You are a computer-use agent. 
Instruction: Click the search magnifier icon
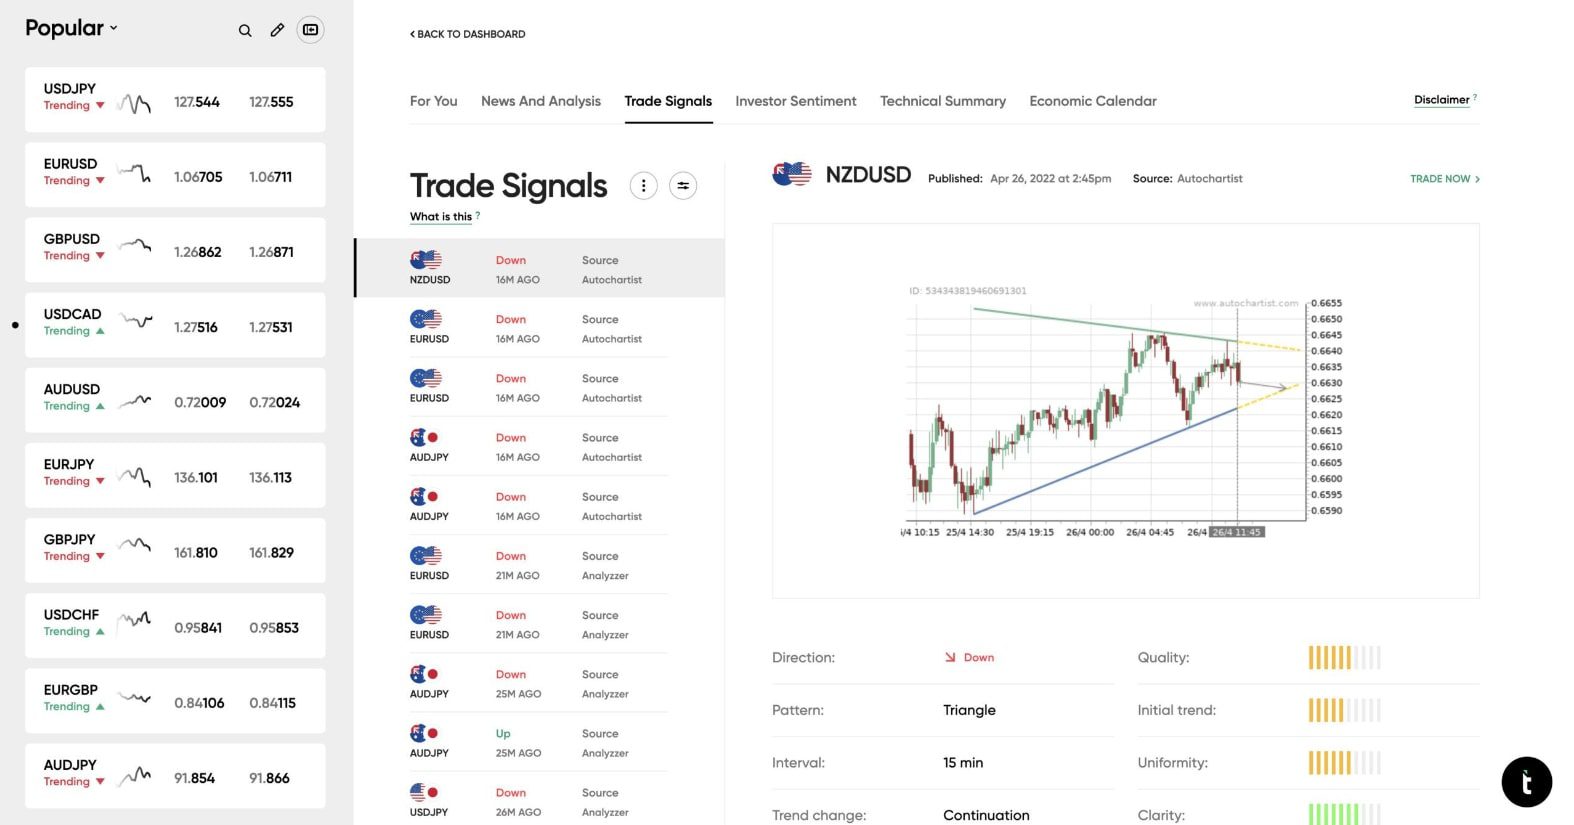tap(245, 30)
